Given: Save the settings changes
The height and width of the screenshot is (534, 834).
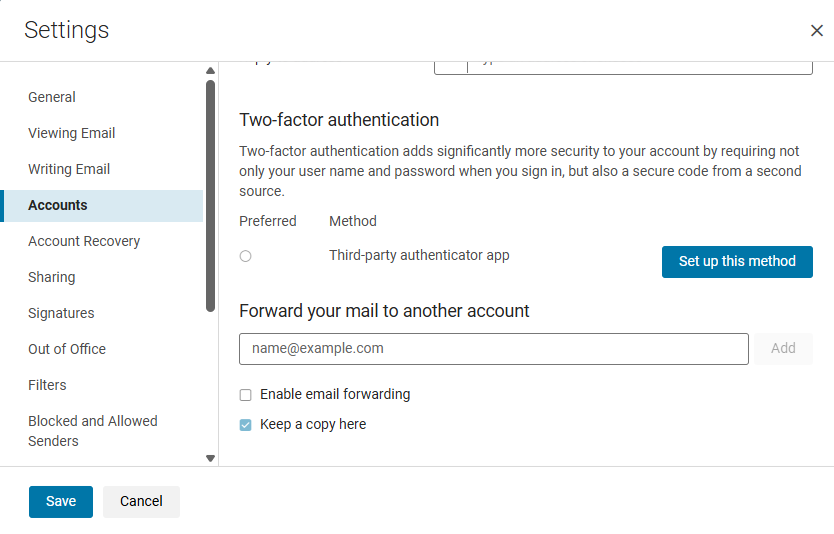Looking at the screenshot, I should click(61, 502).
